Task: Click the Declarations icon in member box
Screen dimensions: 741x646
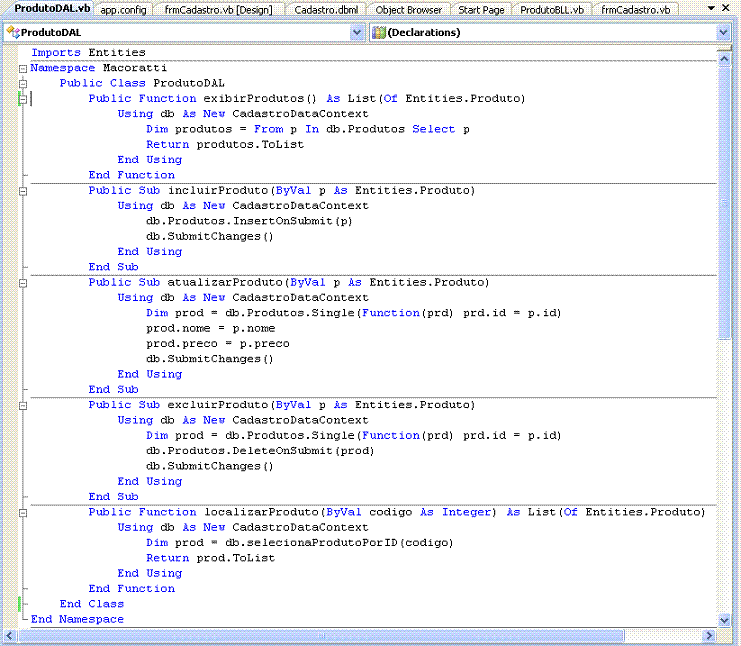Action: [x=379, y=33]
